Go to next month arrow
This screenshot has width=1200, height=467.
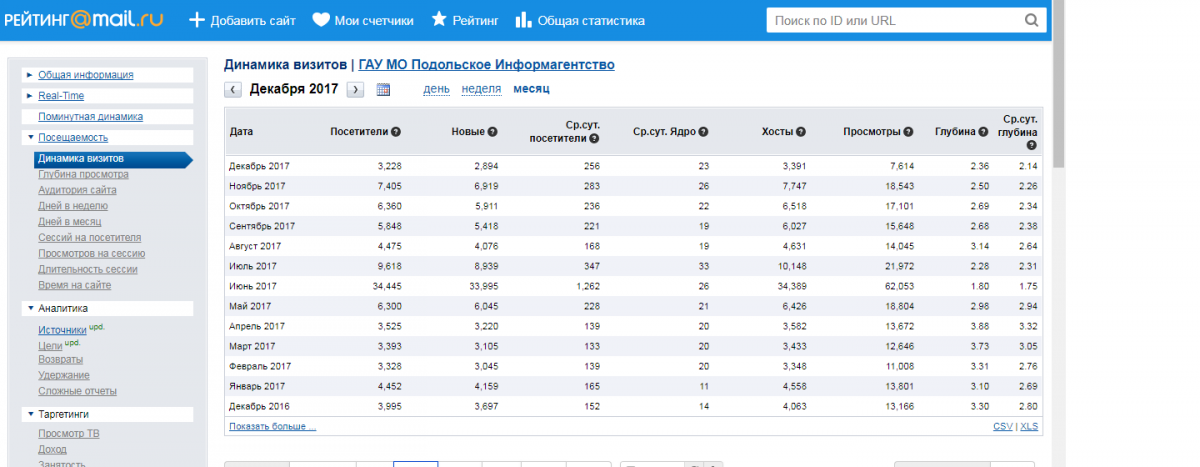355,89
